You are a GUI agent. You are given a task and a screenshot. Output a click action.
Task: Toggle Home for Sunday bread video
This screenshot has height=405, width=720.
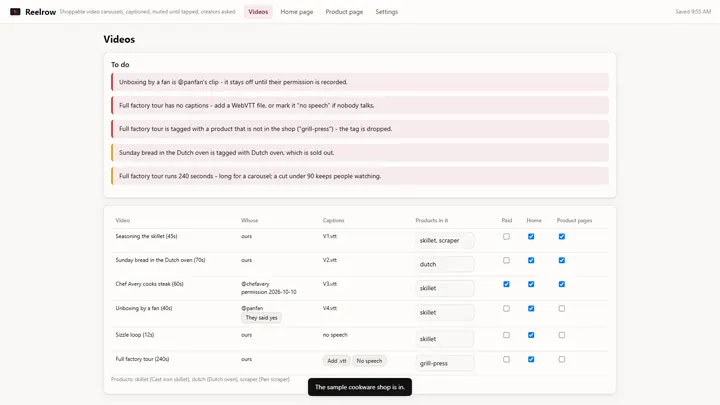point(531,260)
